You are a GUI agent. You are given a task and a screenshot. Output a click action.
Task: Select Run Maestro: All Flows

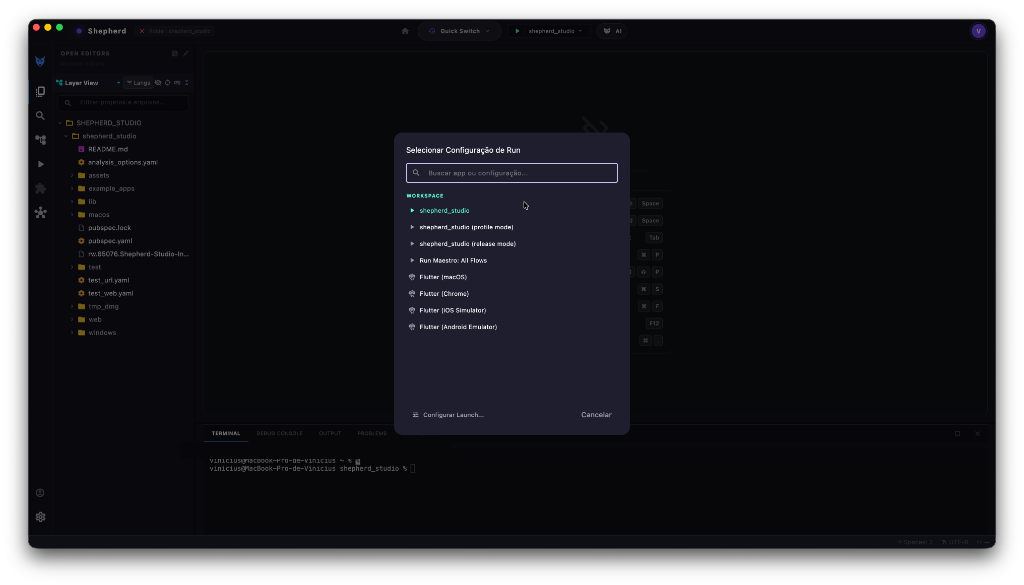click(511, 261)
